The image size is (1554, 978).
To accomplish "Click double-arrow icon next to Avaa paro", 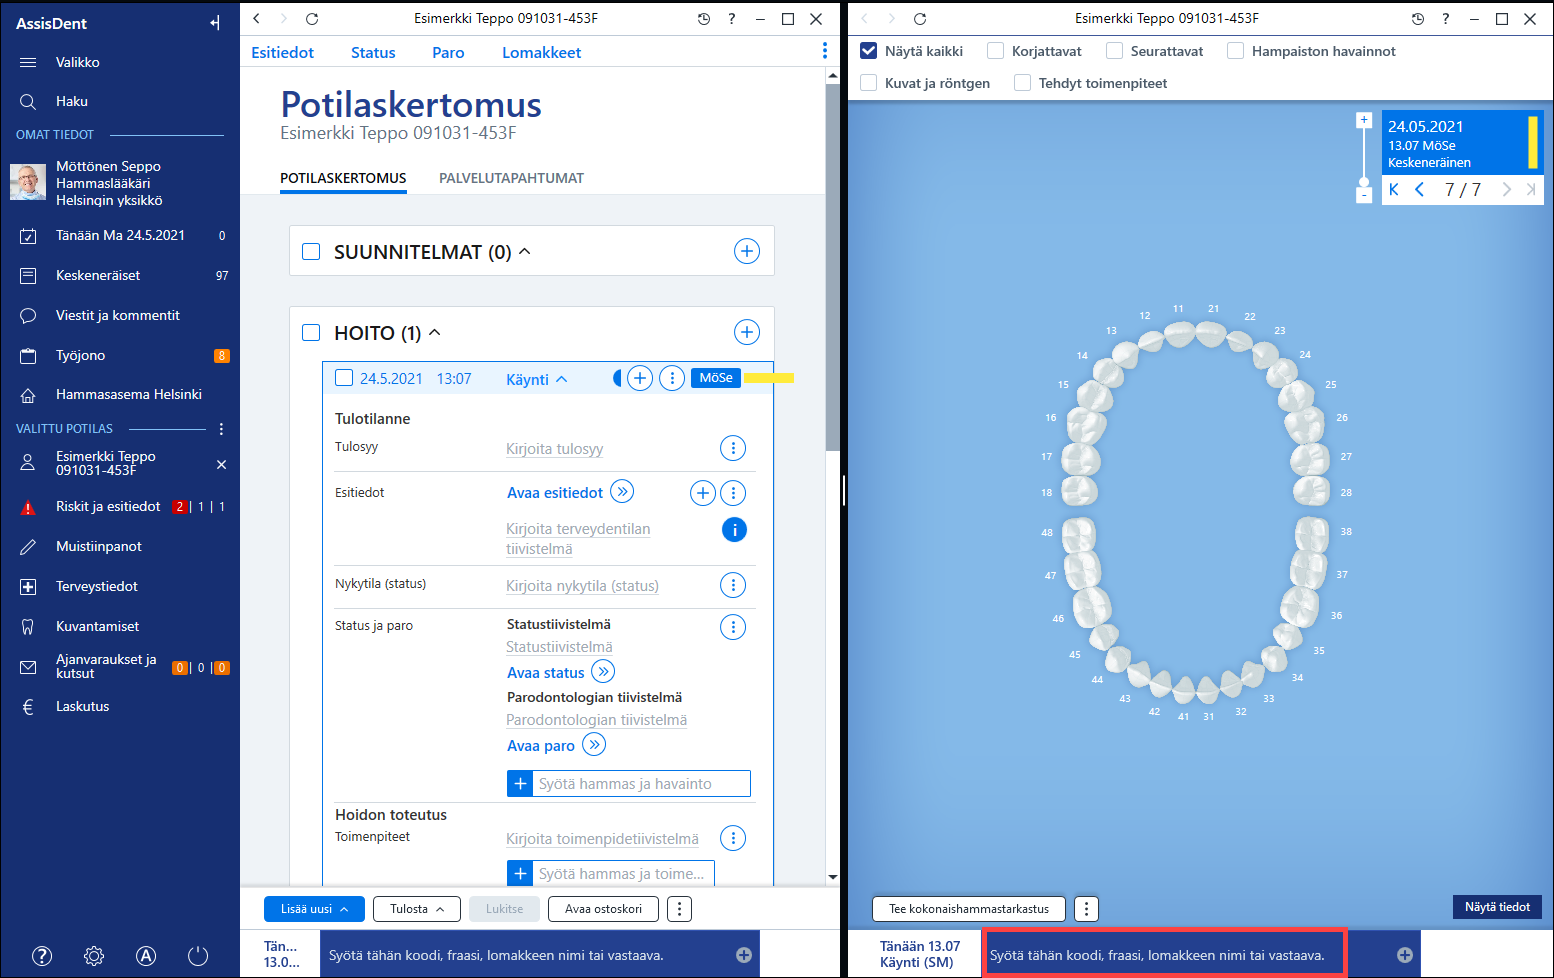I will (594, 744).
